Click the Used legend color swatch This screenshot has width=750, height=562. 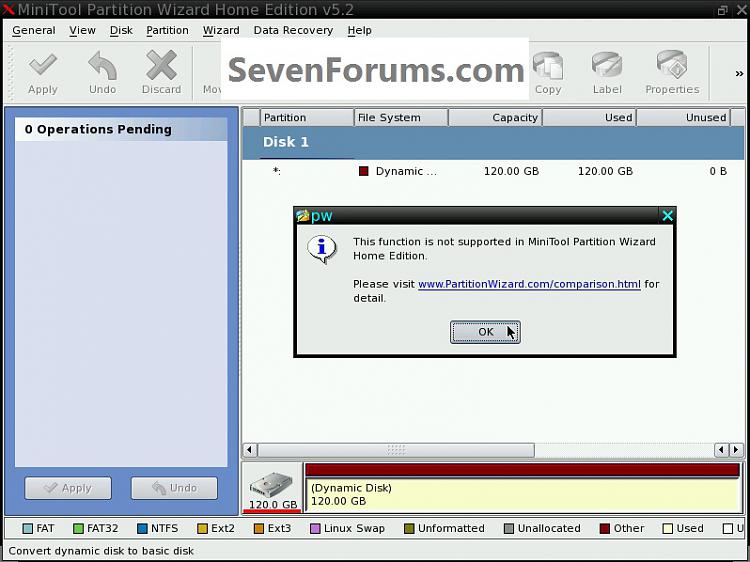click(667, 529)
